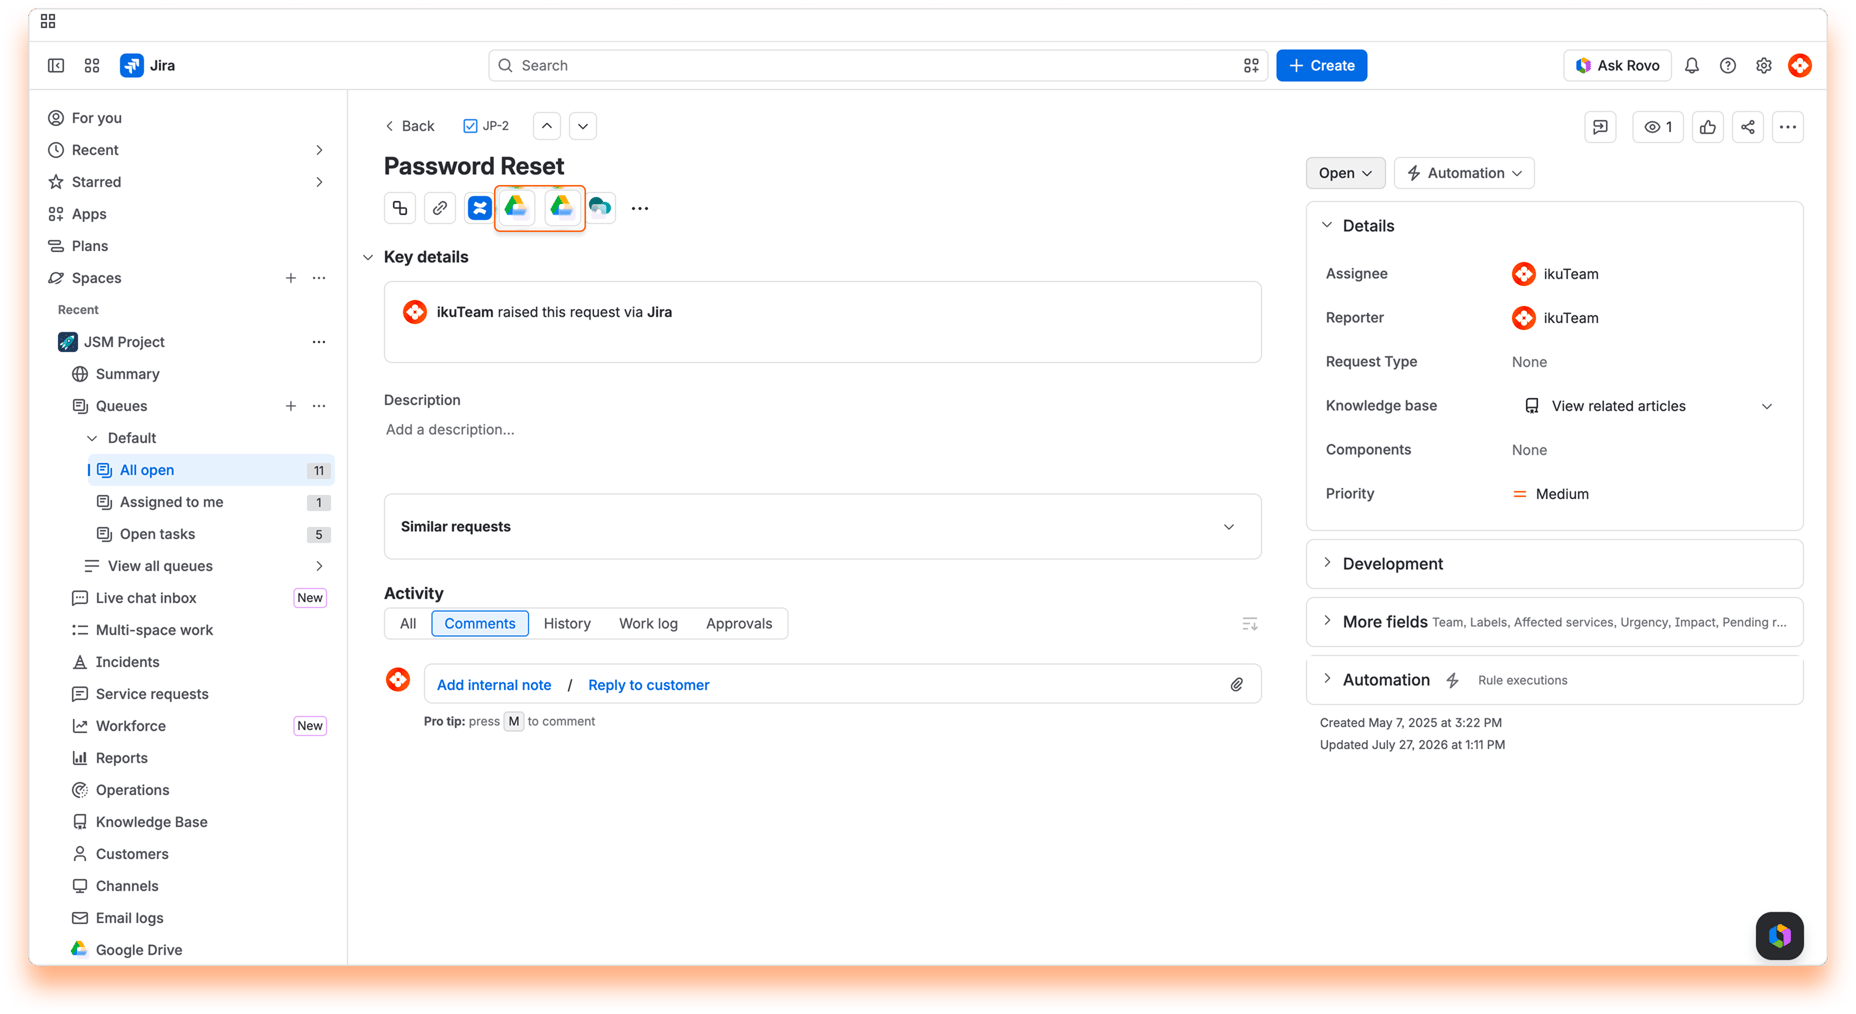The image size is (1856, 1014).
Task: Click Reply to customer link
Action: click(x=648, y=685)
